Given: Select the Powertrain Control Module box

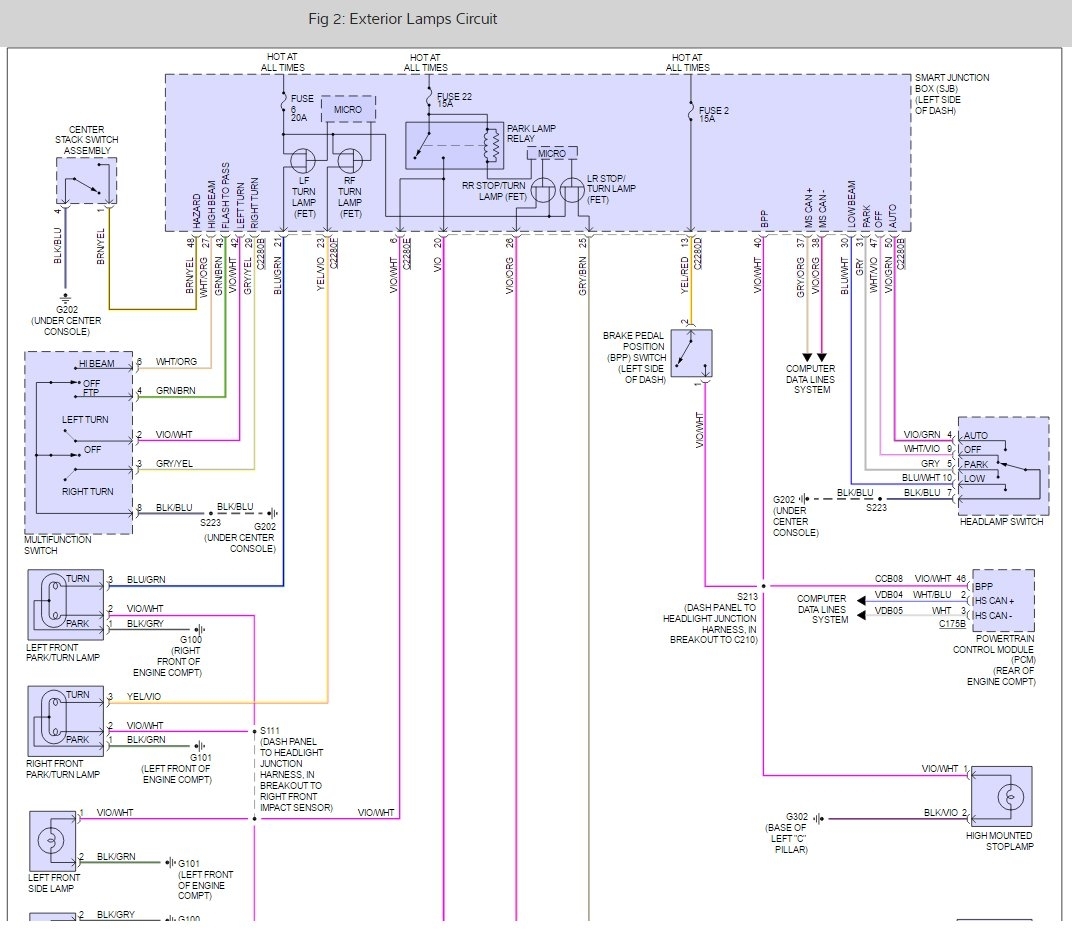Looking at the screenshot, I should (x=1002, y=600).
